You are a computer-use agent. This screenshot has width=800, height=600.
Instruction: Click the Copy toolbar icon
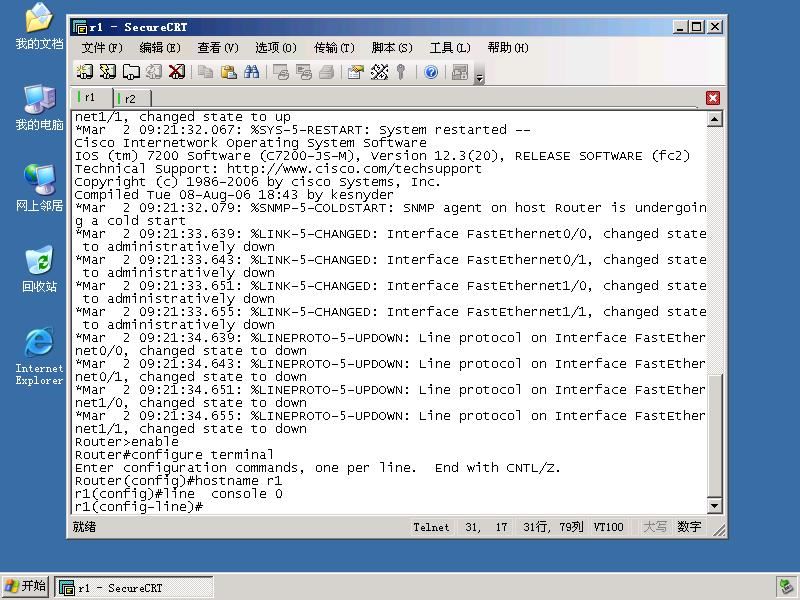point(206,72)
